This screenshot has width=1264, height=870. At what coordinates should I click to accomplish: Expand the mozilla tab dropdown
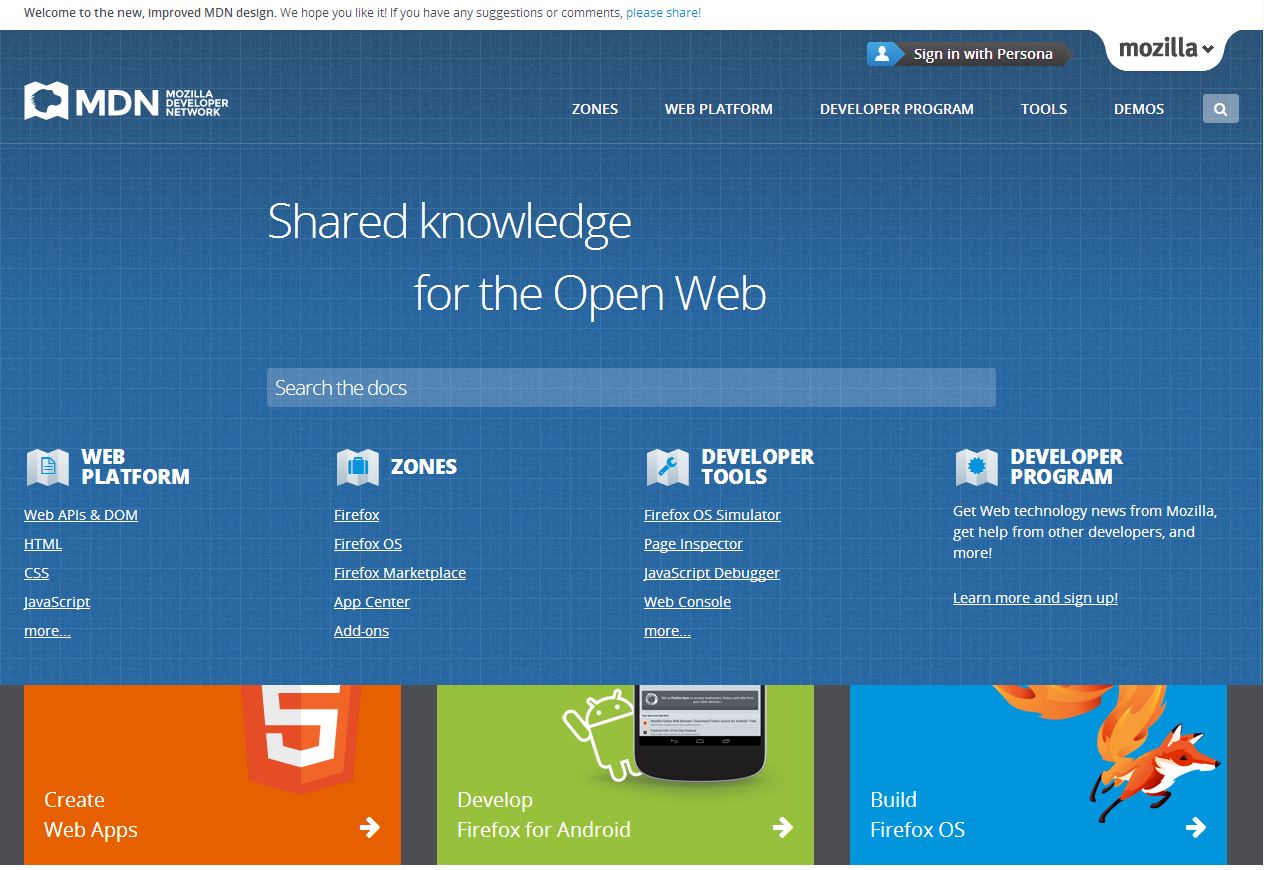tap(1165, 49)
